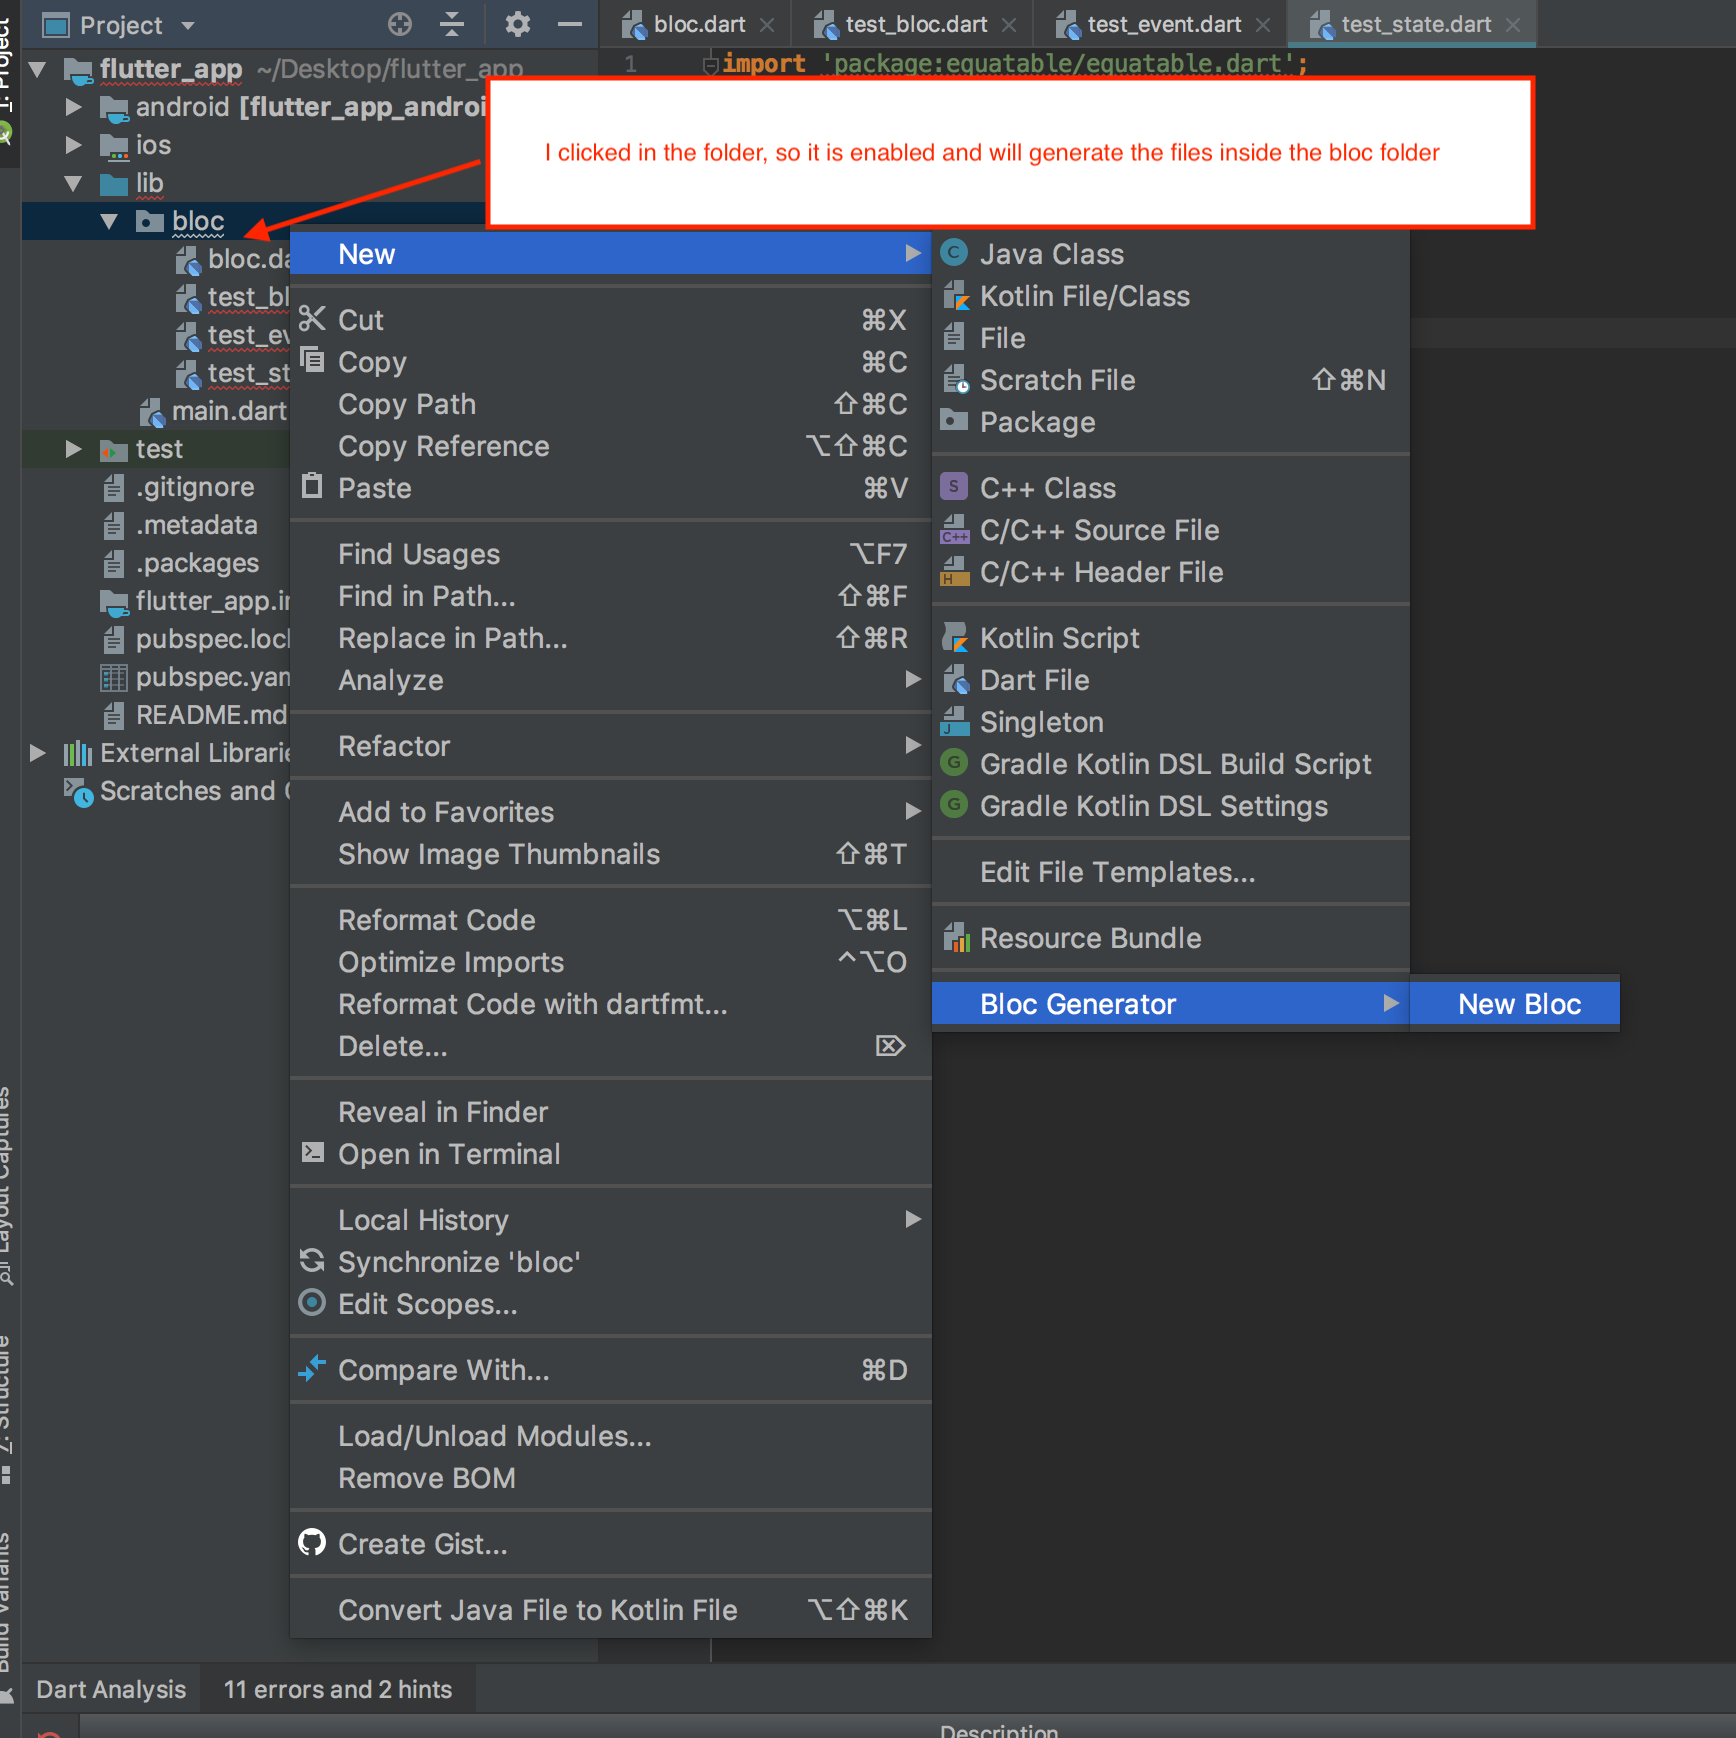Click the GitHub icon beside Create Gist
This screenshot has height=1738, width=1736.
(312, 1543)
